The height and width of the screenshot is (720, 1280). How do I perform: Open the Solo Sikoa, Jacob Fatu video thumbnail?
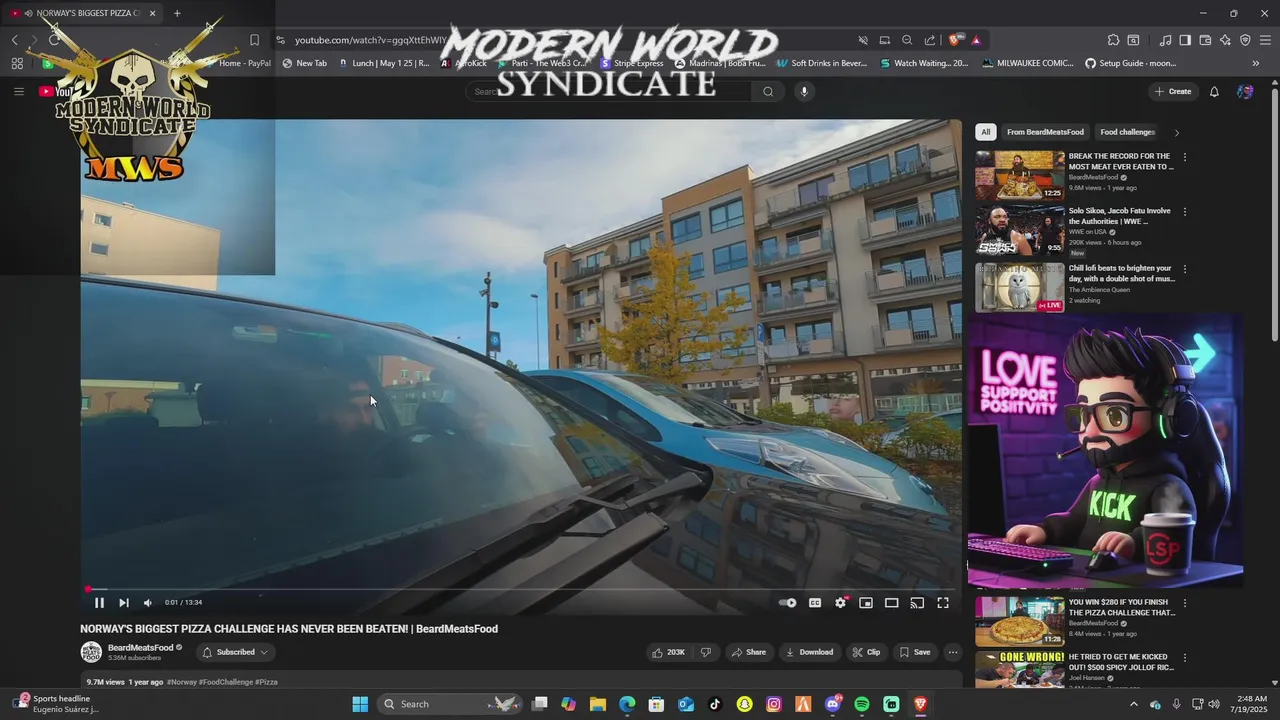[x=1020, y=230]
